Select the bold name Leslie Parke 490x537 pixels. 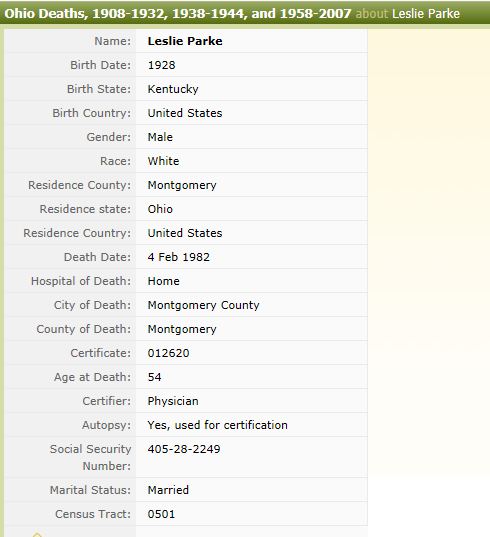tap(185, 41)
